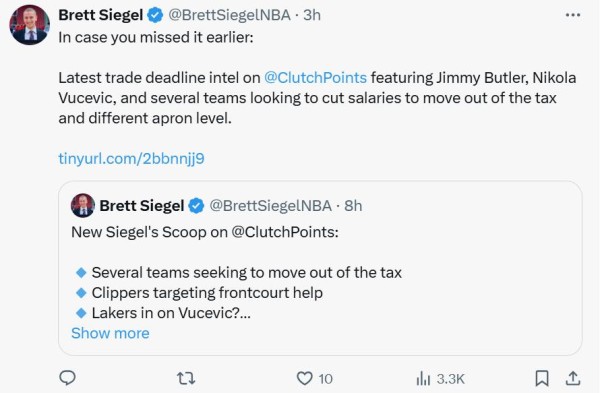Click verified badge next to top Brett Siegel
This screenshot has width=600, height=393.
coord(155,15)
